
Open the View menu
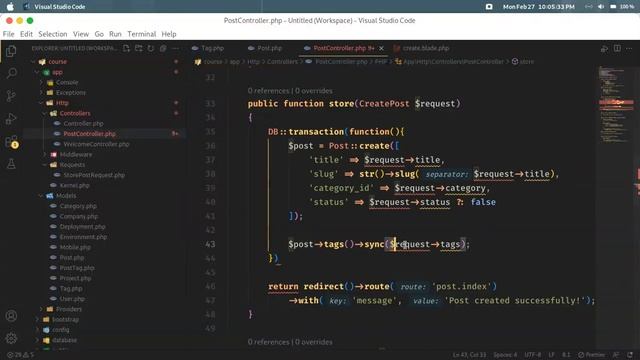81,34
